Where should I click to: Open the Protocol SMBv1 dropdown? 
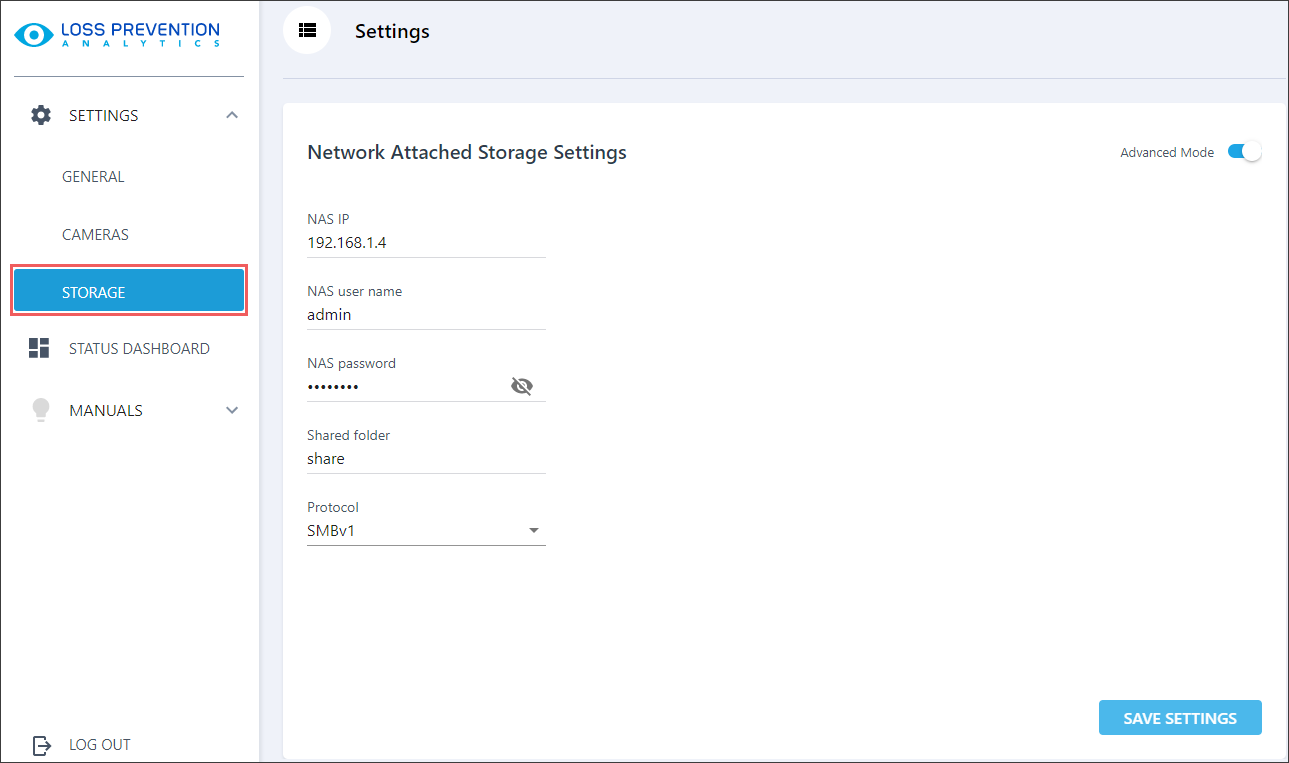(x=426, y=531)
